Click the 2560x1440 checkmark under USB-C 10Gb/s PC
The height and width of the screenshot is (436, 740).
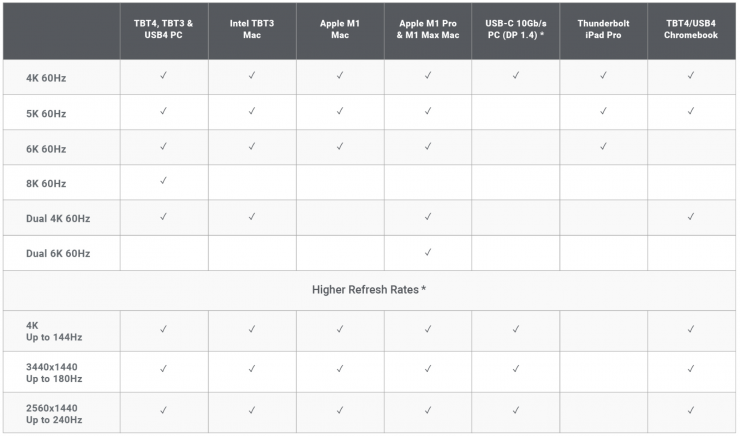pos(516,409)
